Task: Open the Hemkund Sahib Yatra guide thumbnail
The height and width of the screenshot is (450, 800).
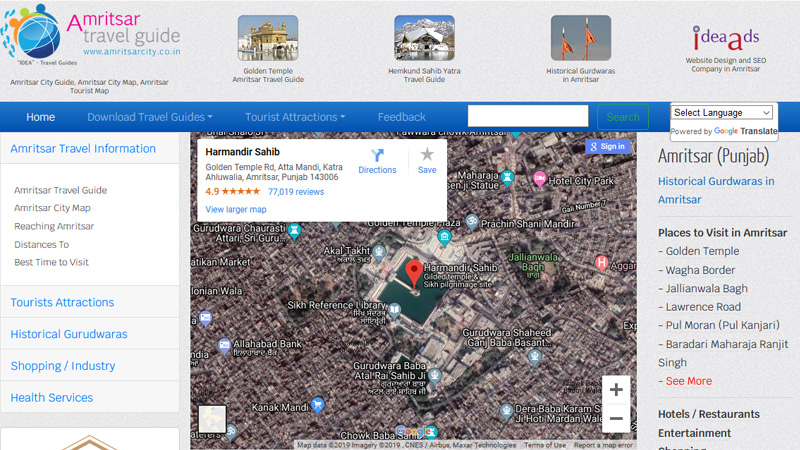Action: [x=424, y=38]
